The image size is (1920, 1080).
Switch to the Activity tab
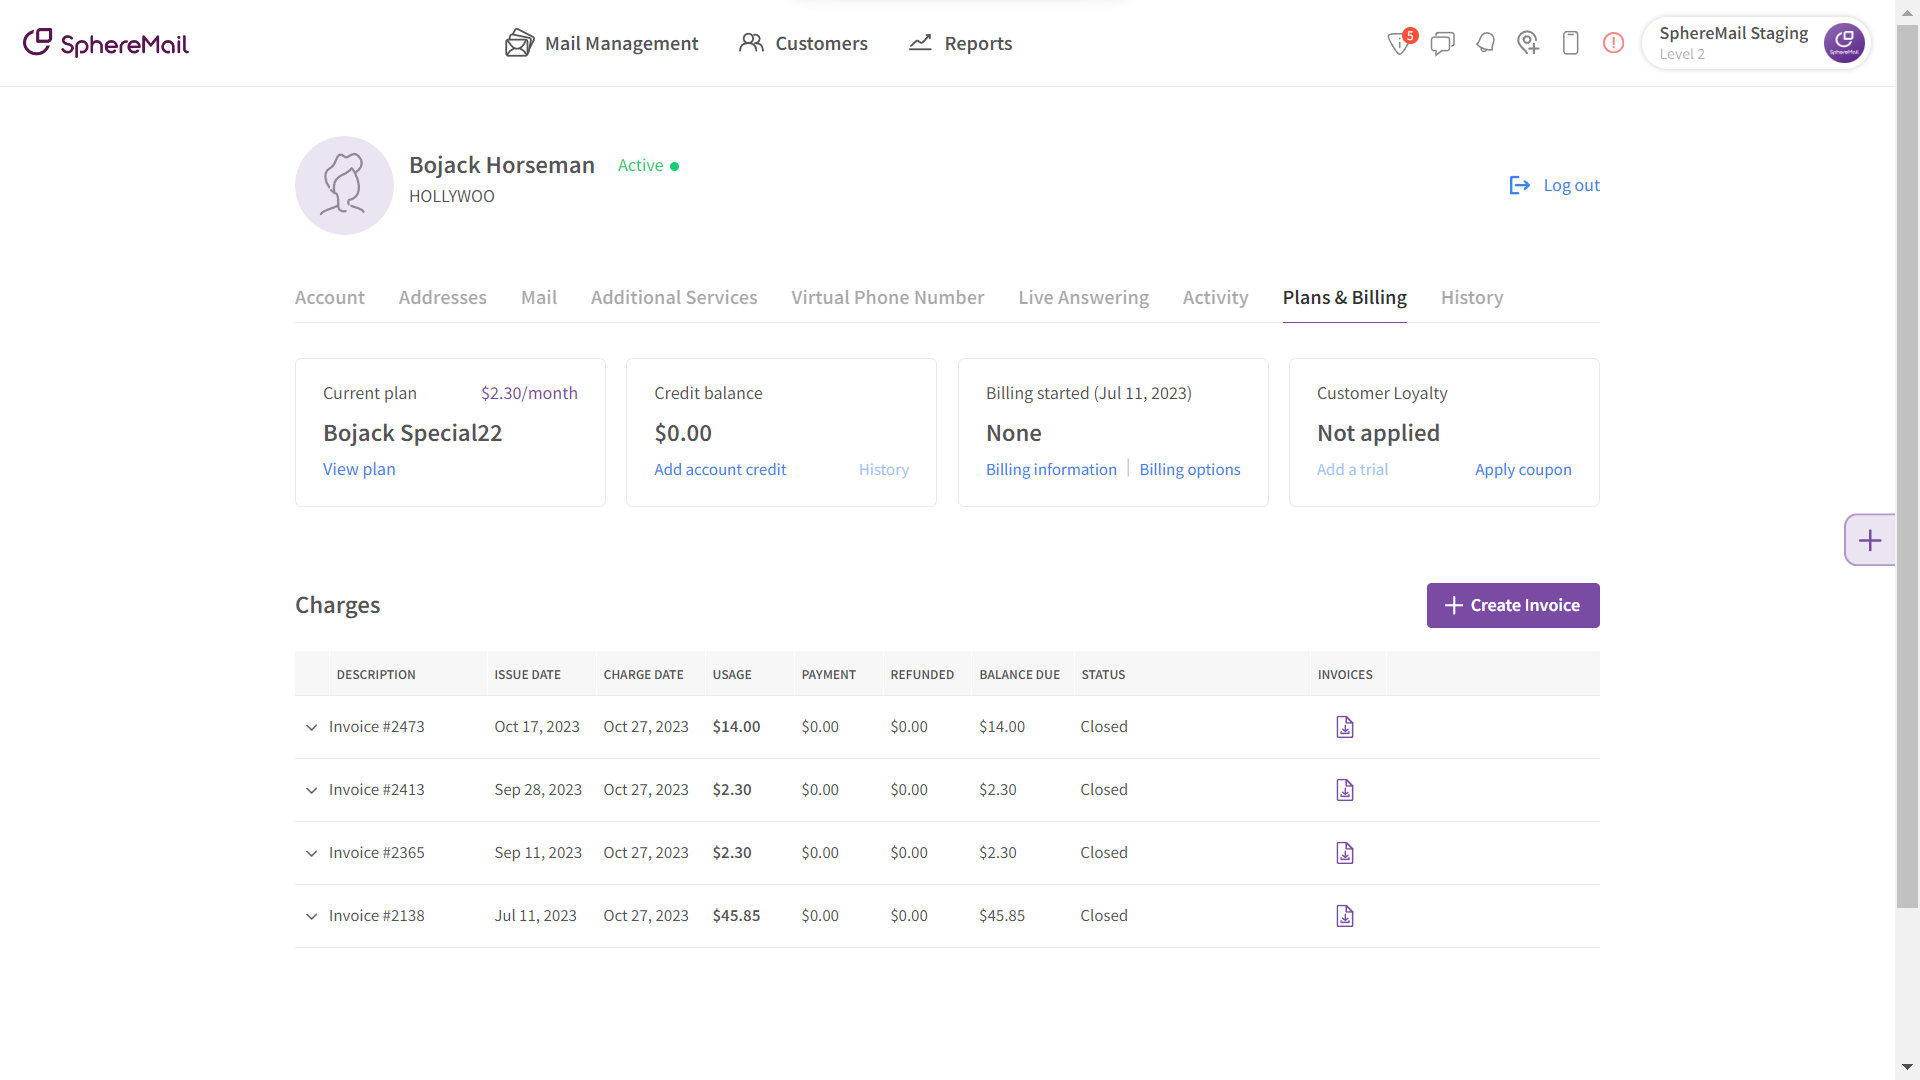click(x=1215, y=298)
